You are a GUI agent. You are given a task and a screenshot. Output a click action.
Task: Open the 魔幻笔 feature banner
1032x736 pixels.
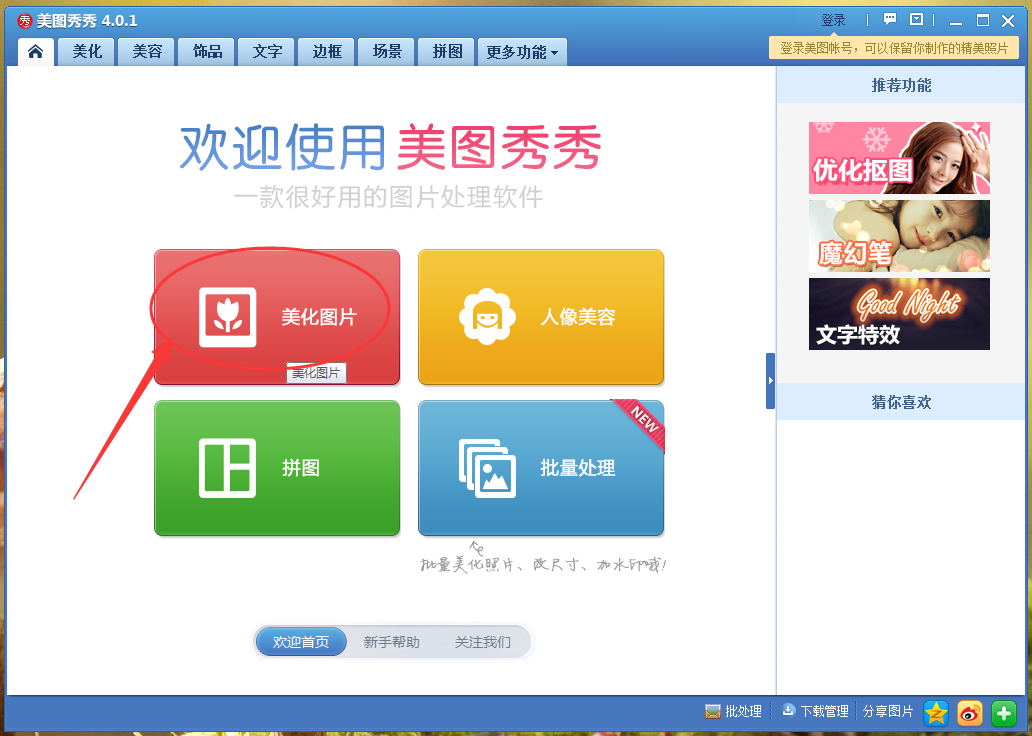tap(899, 236)
